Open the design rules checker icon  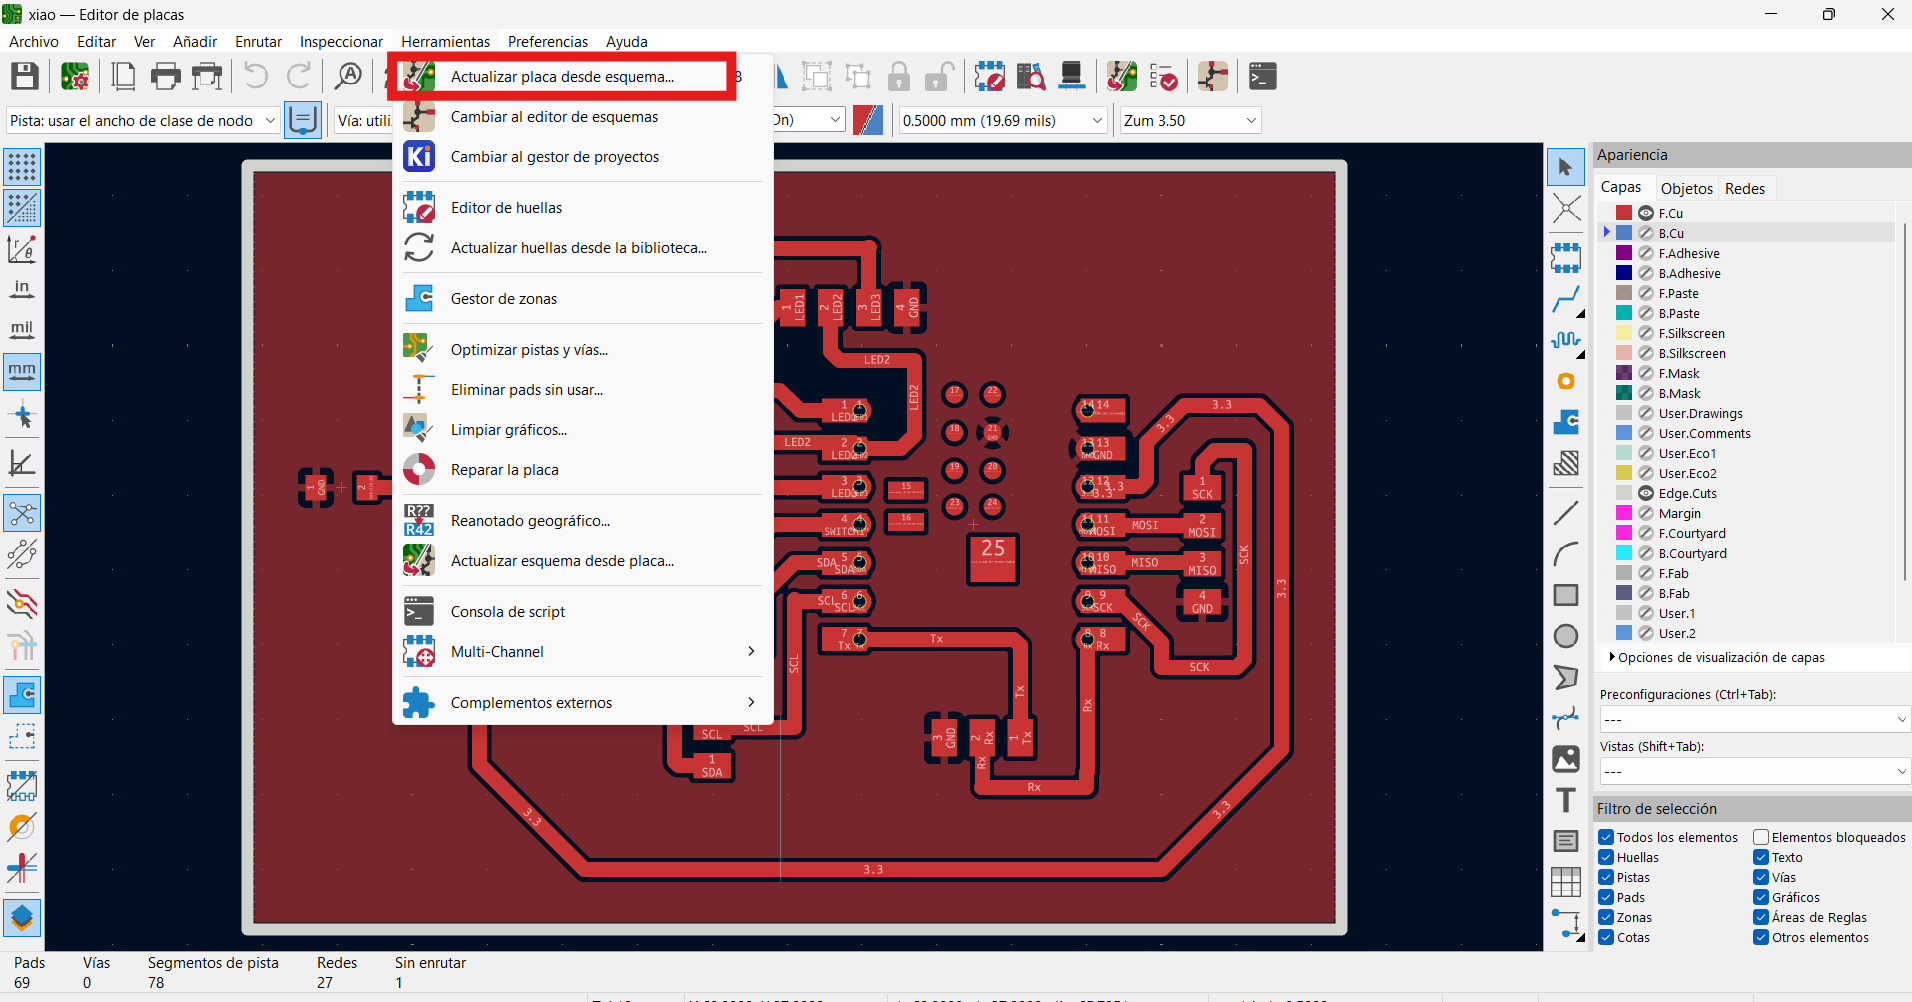(1163, 76)
